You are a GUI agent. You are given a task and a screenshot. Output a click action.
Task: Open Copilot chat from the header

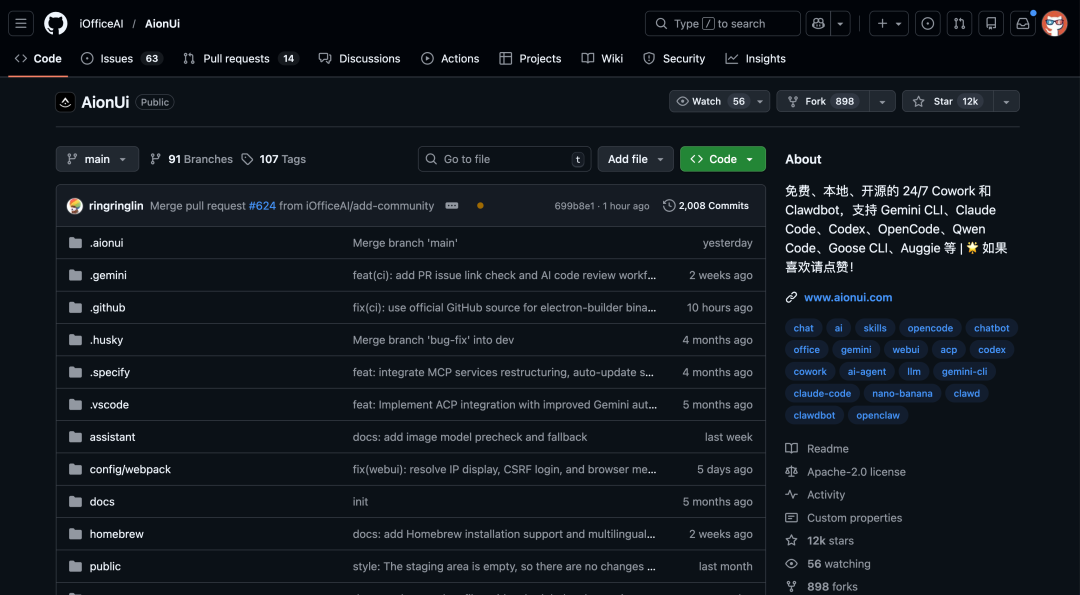click(817, 23)
